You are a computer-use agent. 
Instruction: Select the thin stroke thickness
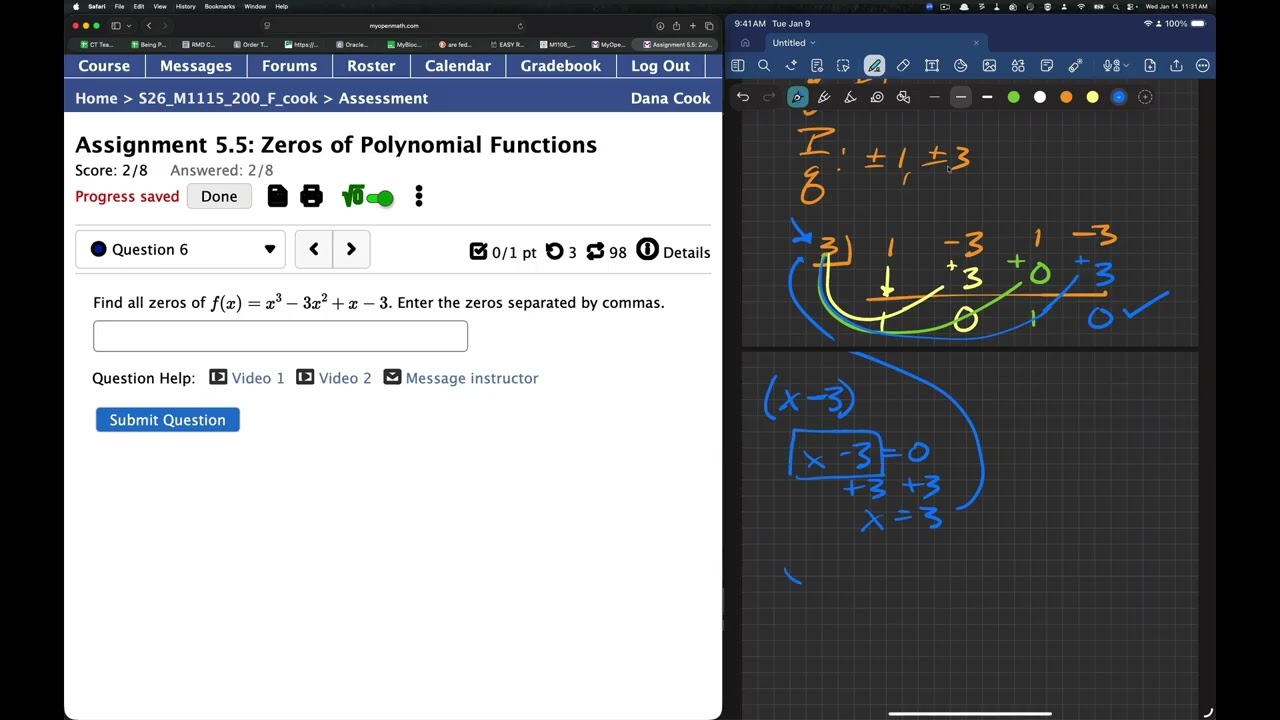(934, 97)
